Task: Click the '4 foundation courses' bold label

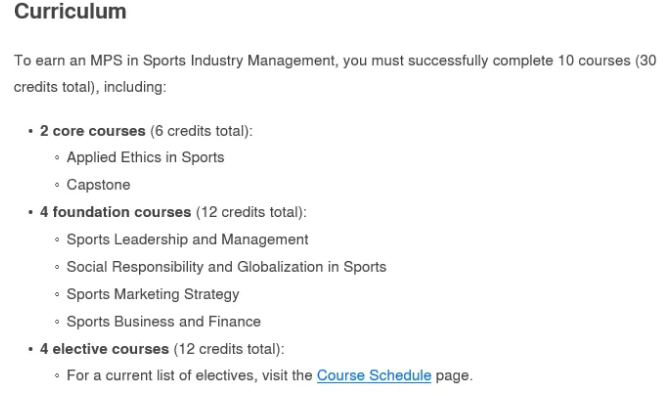Action: (x=116, y=212)
